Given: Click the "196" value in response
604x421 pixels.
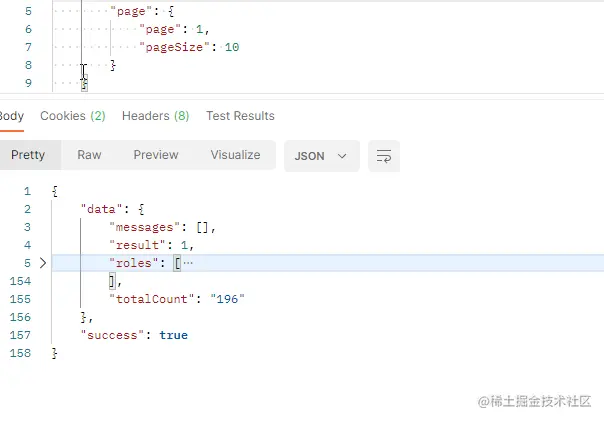Looking at the screenshot, I should pos(227,299).
